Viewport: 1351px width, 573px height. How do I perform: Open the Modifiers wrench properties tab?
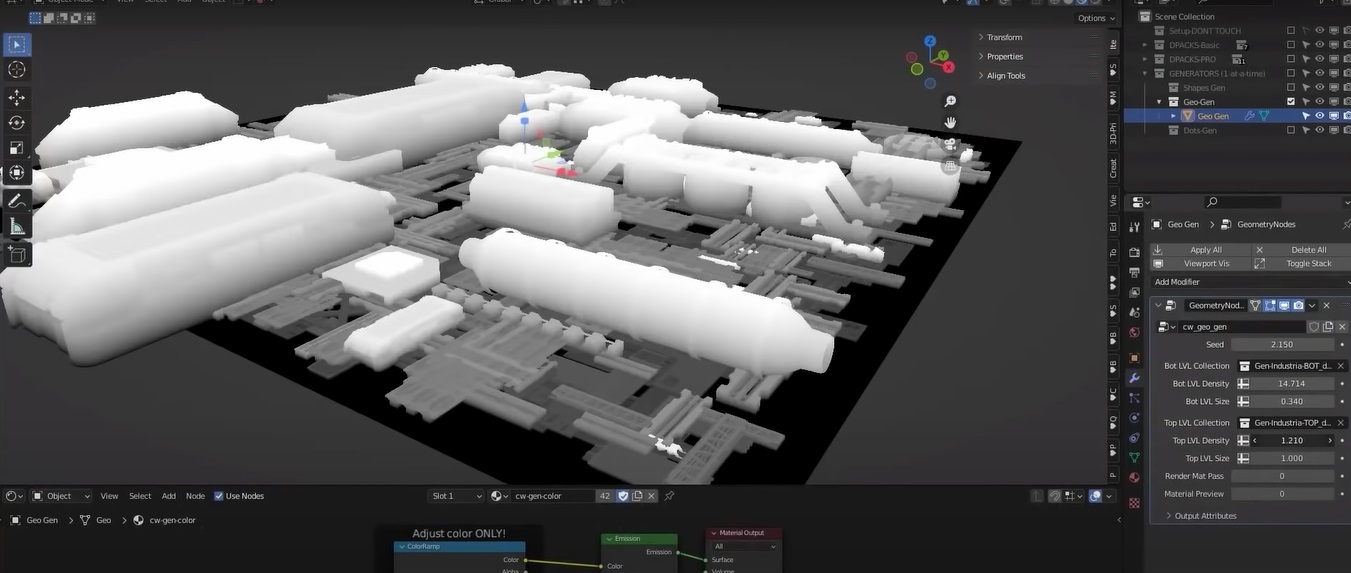pyautogui.click(x=1134, y=378)
